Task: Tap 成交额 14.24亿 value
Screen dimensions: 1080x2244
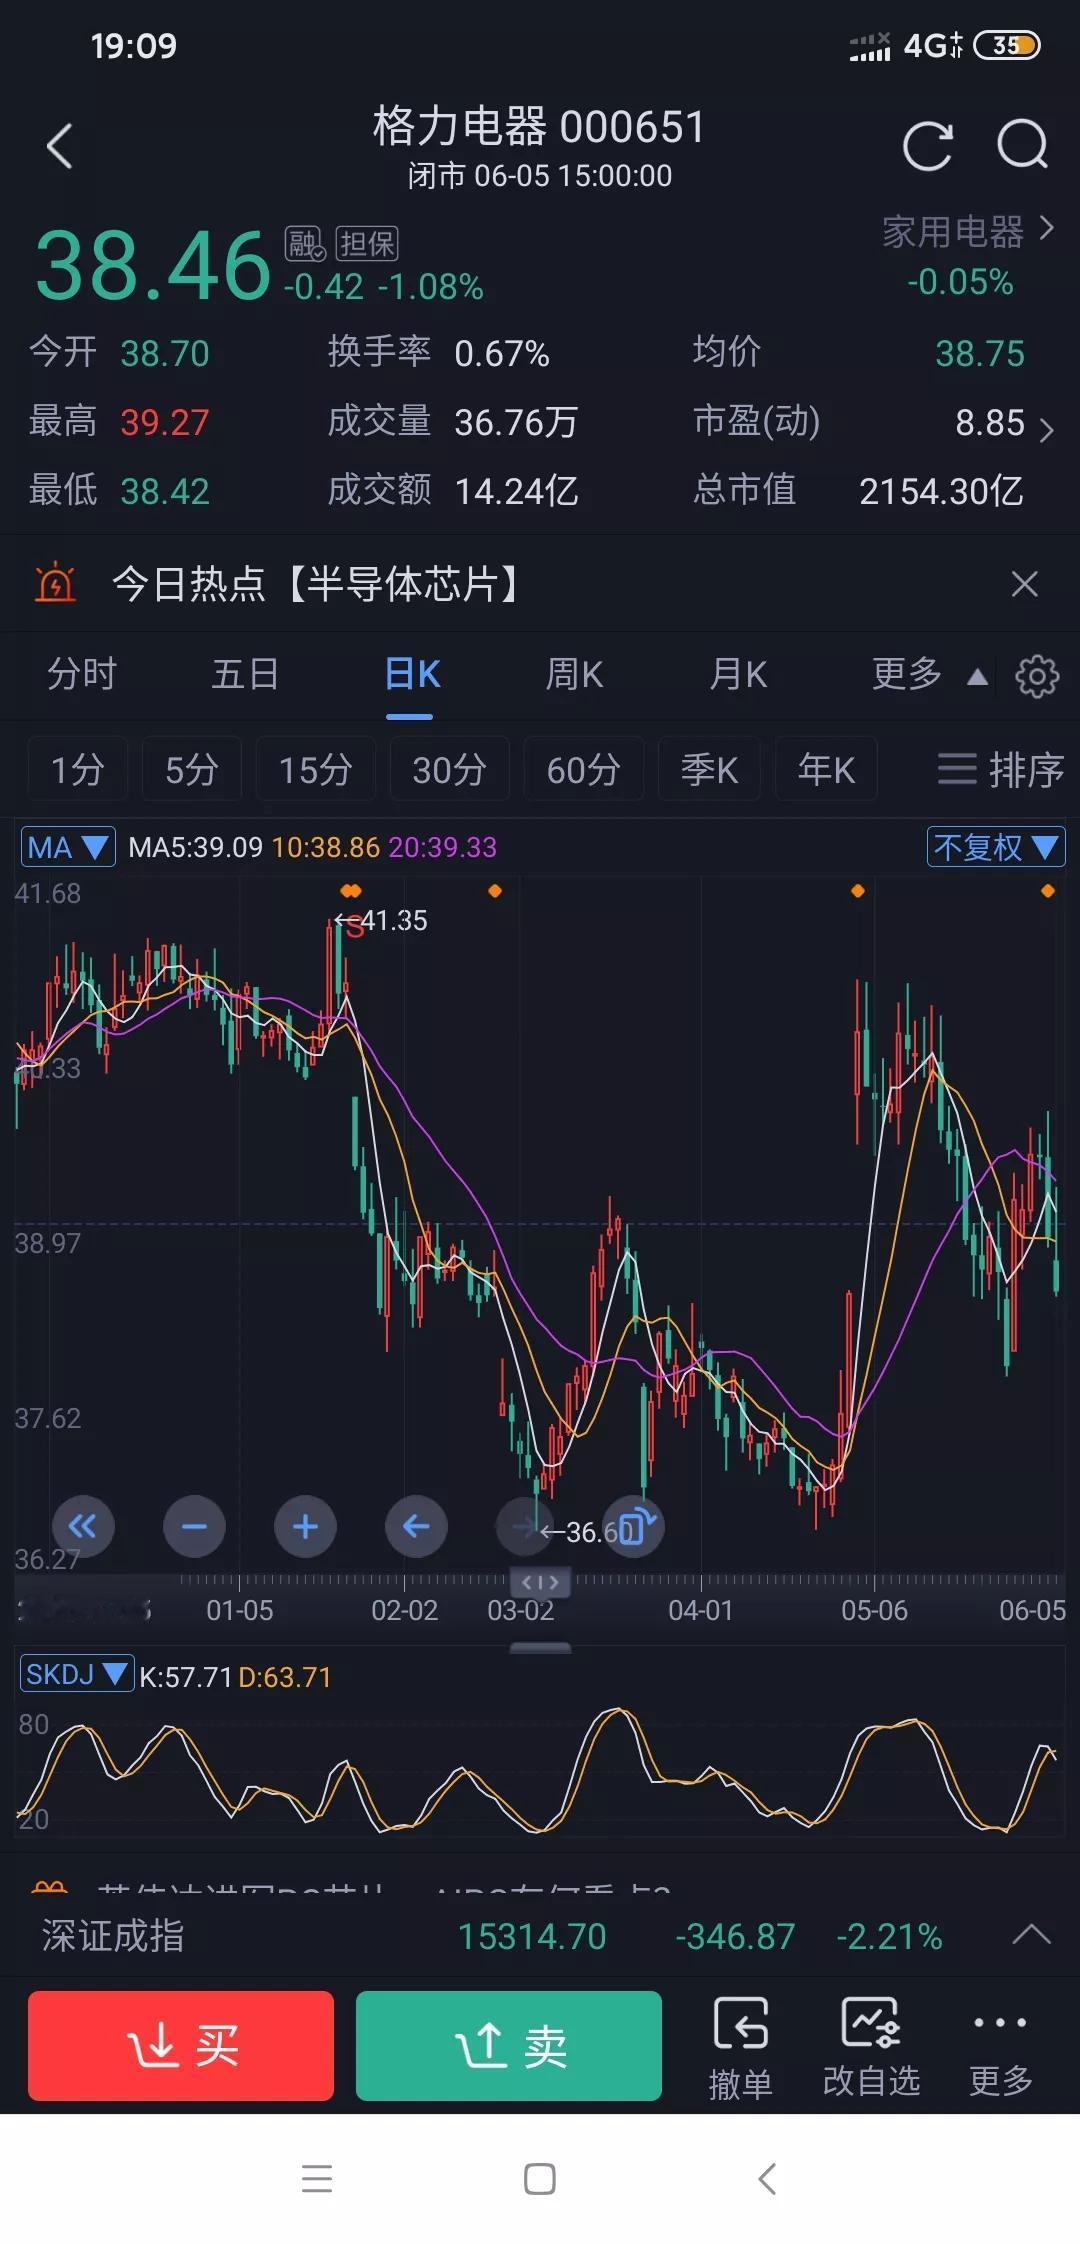Action: (x=516, y=491)
